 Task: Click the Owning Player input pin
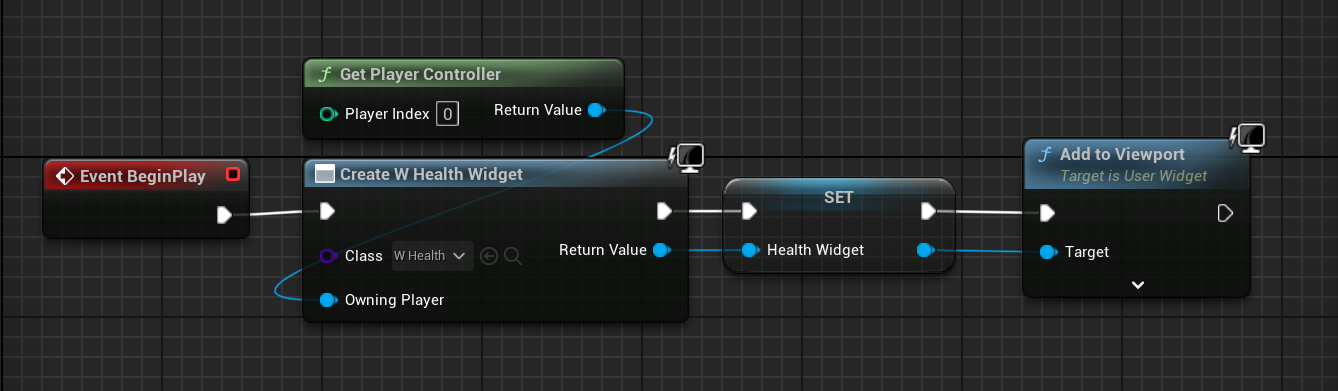[x=328, y=300]
